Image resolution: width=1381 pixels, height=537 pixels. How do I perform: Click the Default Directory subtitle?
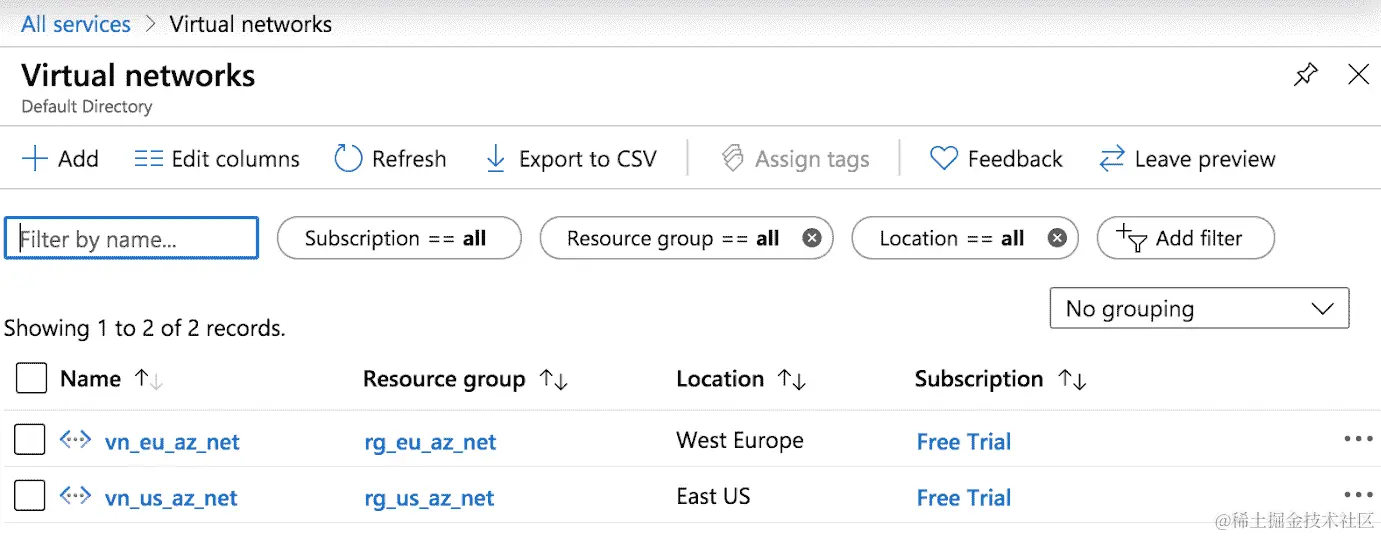[x=87, y=106]
